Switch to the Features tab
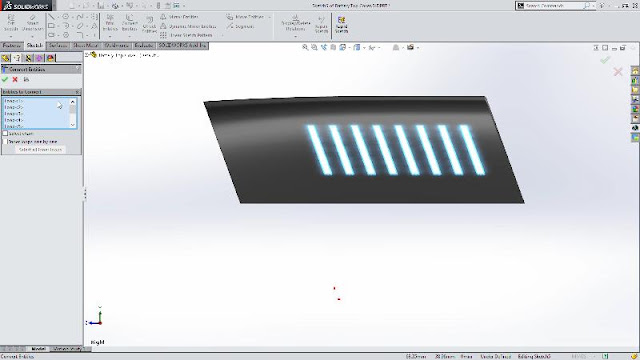Image resolution: width=640 pixels, height=360 pixels. point(12,45)
